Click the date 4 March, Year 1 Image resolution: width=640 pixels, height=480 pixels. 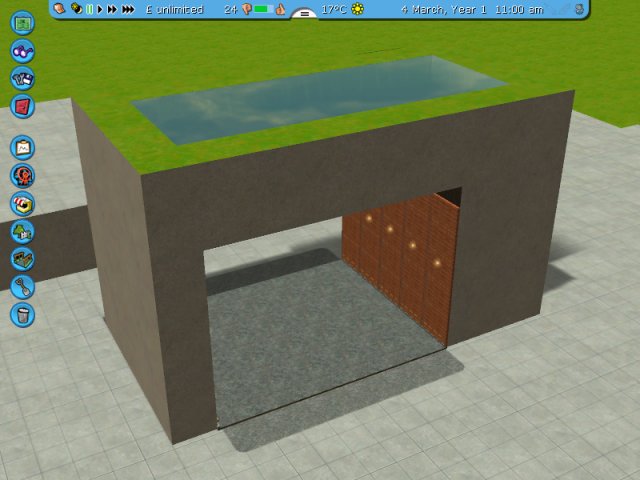pos(444,10)
